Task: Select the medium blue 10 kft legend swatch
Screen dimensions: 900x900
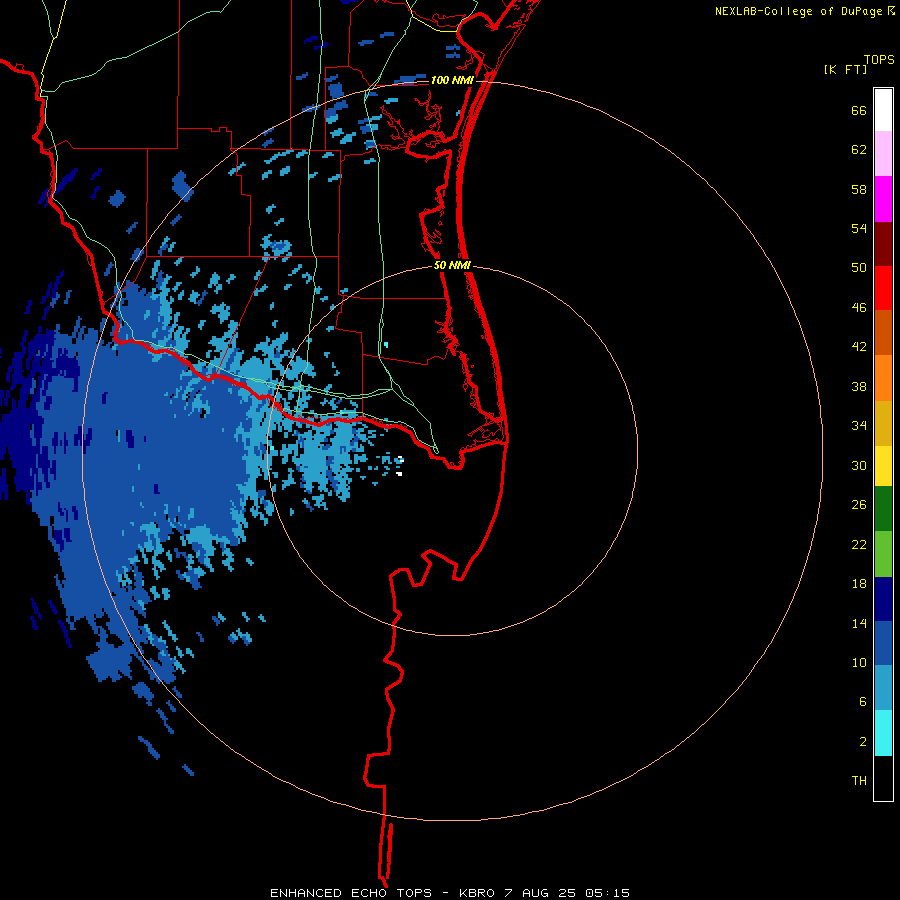Action: tap(883, 643)
